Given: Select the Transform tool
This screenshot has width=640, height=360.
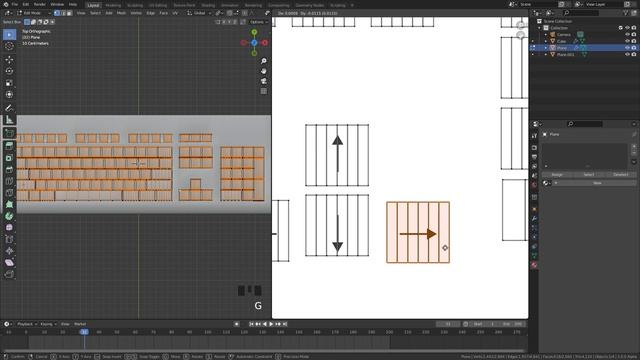Looking at the screenshot, I should 9,94.
